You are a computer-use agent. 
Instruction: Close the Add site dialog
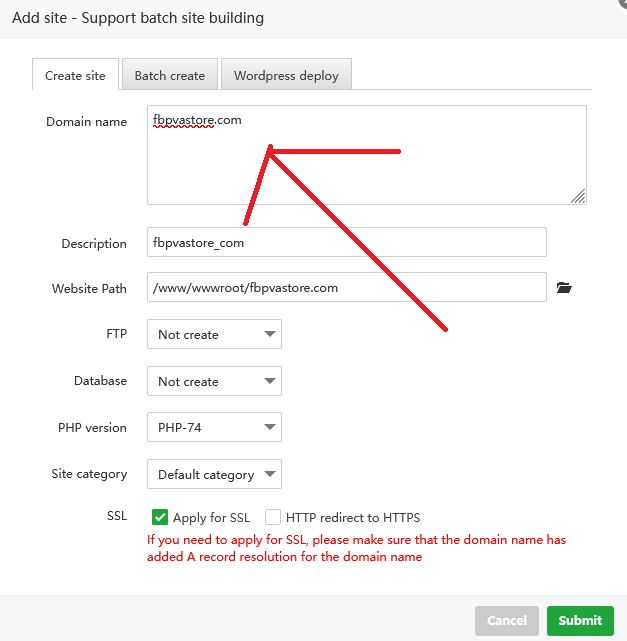(622, 3)
